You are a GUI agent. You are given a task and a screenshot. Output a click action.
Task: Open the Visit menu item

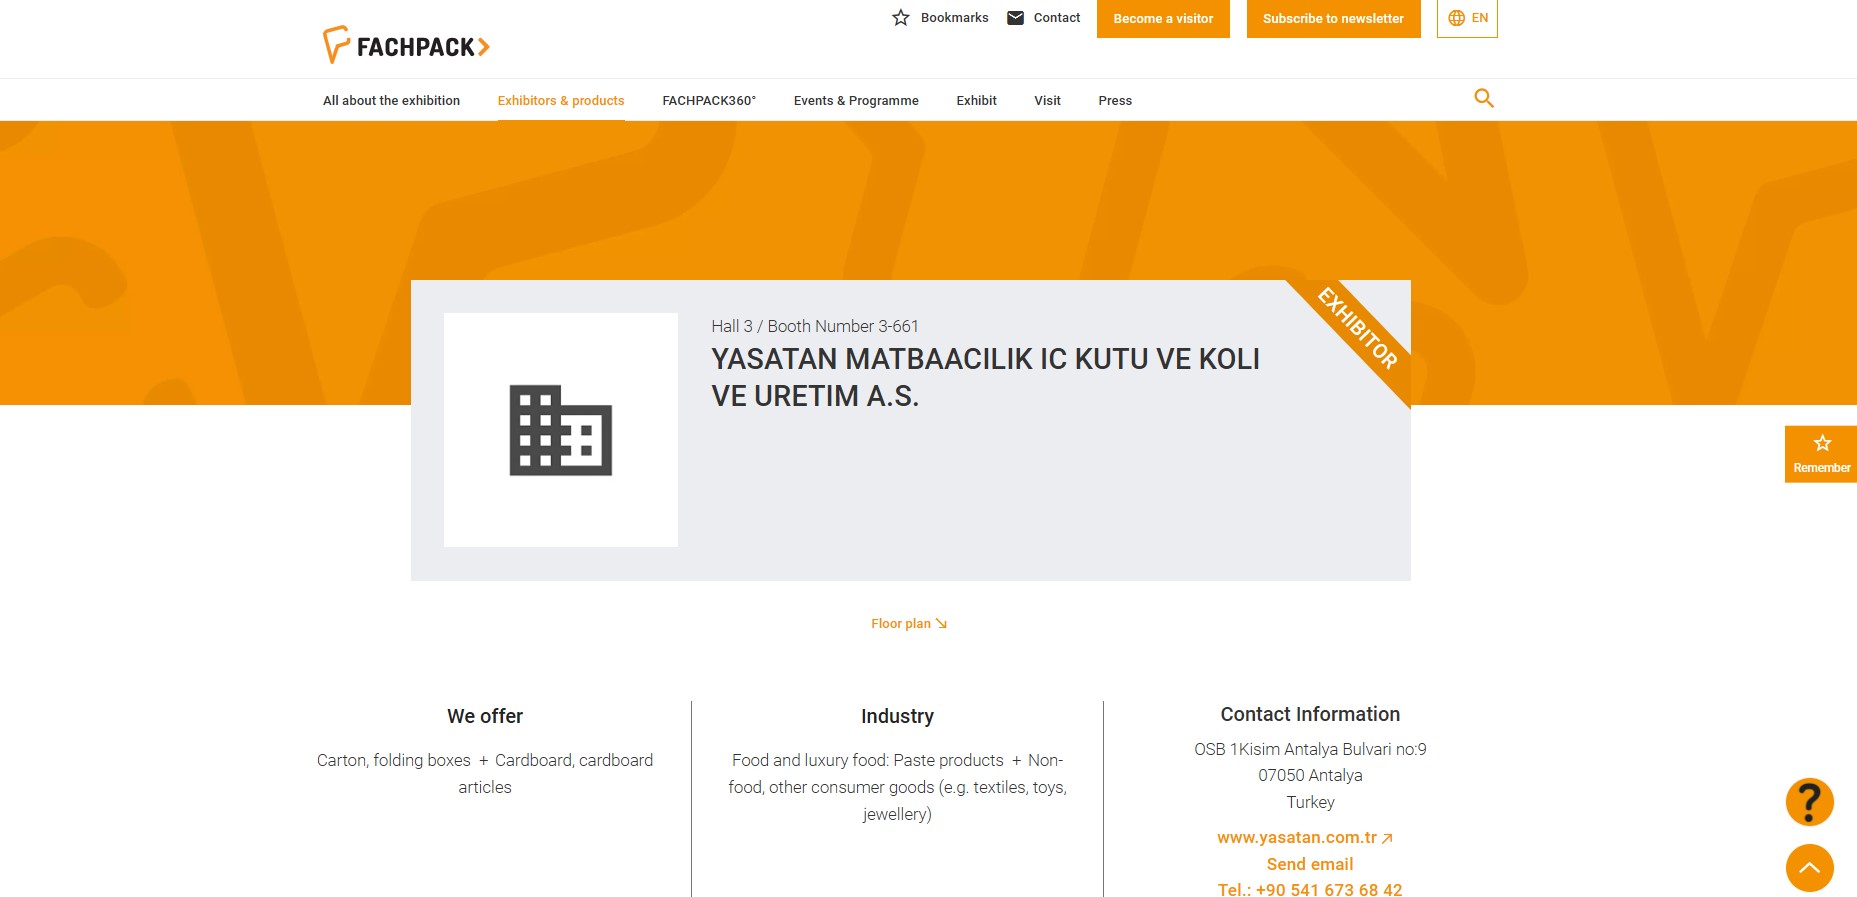[1047, 101]
